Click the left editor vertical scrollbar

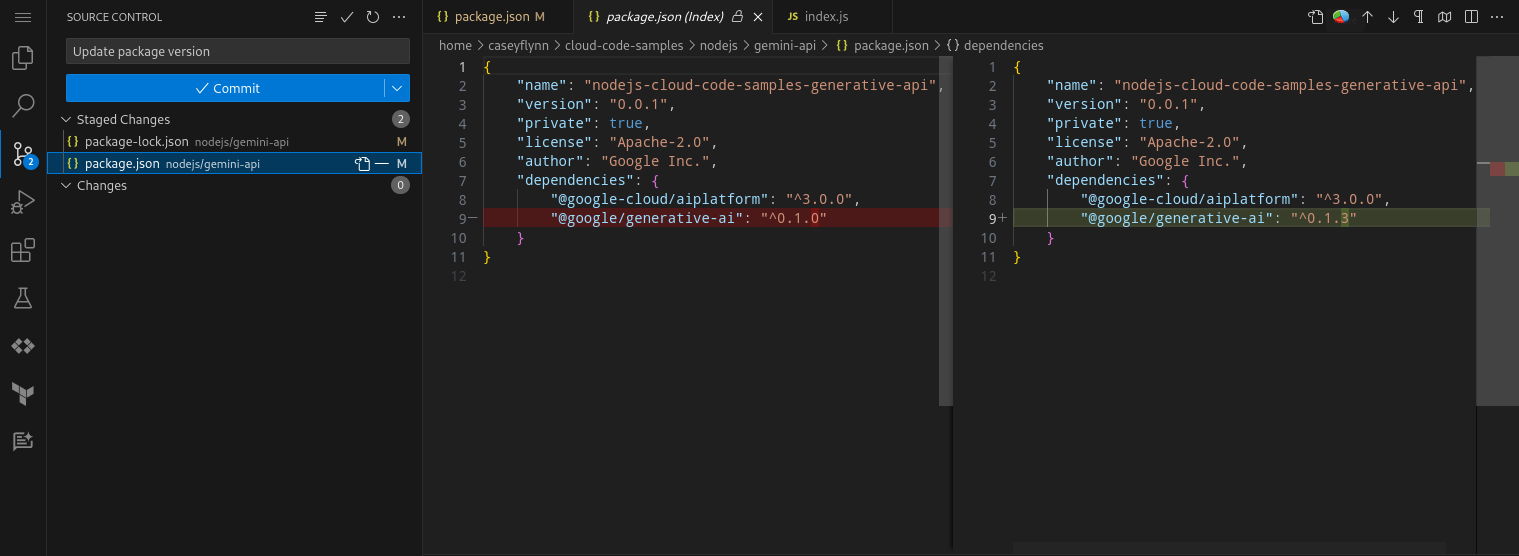click(946, 231)
